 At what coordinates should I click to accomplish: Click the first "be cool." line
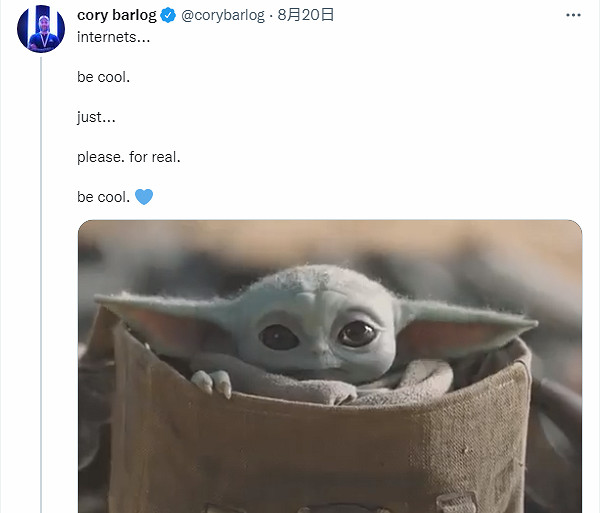point(103,76)
